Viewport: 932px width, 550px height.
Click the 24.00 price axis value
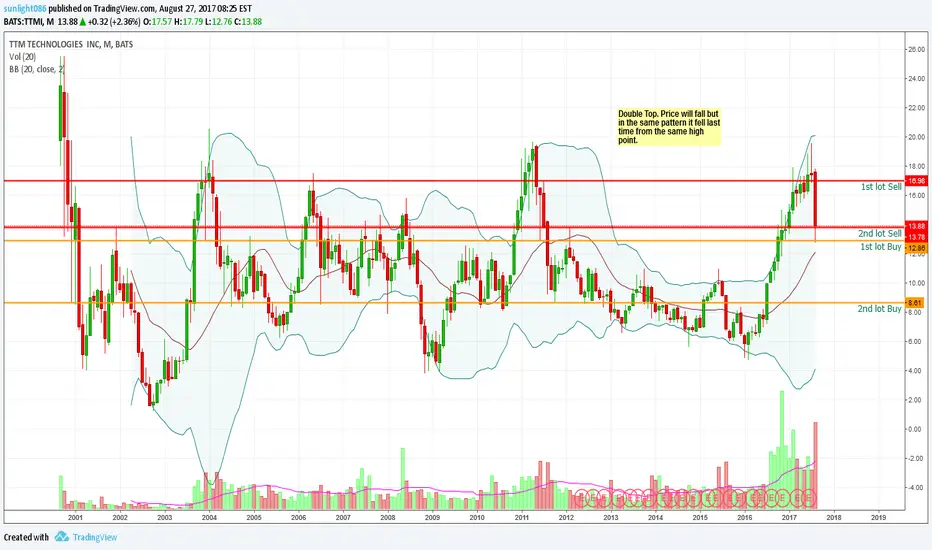click(916, 78)
